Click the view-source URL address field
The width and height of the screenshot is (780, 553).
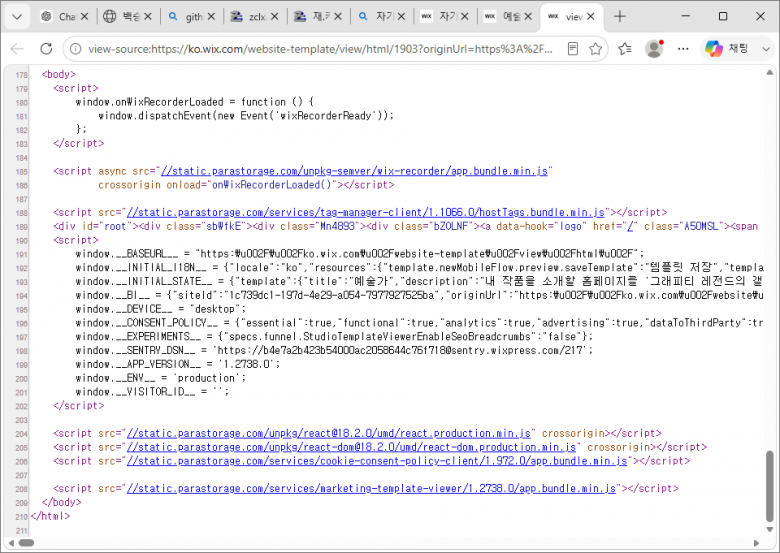320,49
